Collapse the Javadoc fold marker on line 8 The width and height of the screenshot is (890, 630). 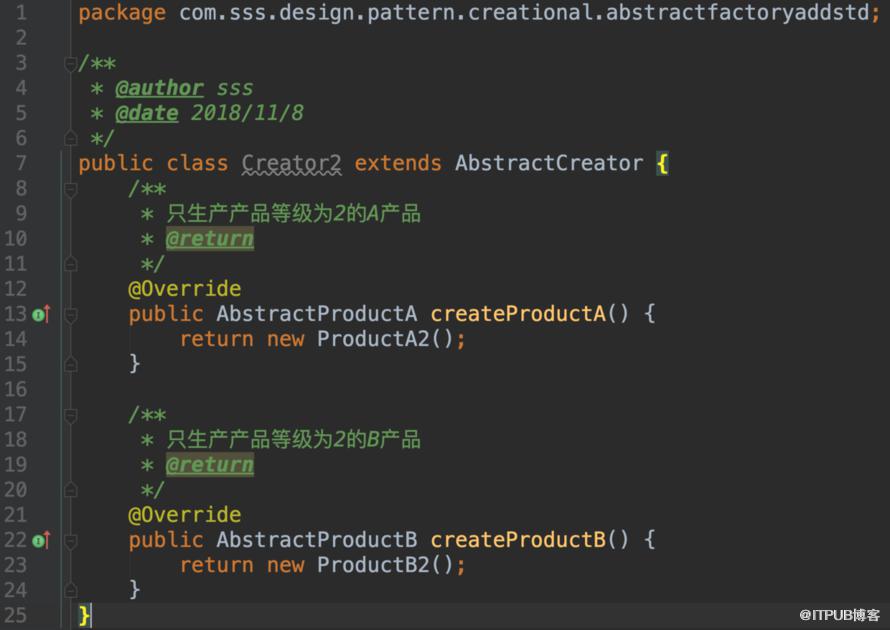coord(70,189)
